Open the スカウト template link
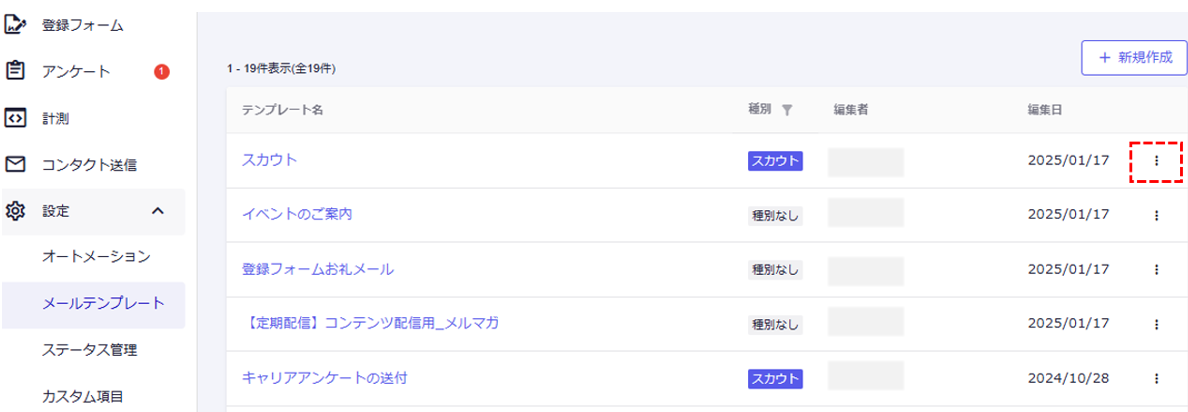 pyautogui.click(x=270, y=160)
